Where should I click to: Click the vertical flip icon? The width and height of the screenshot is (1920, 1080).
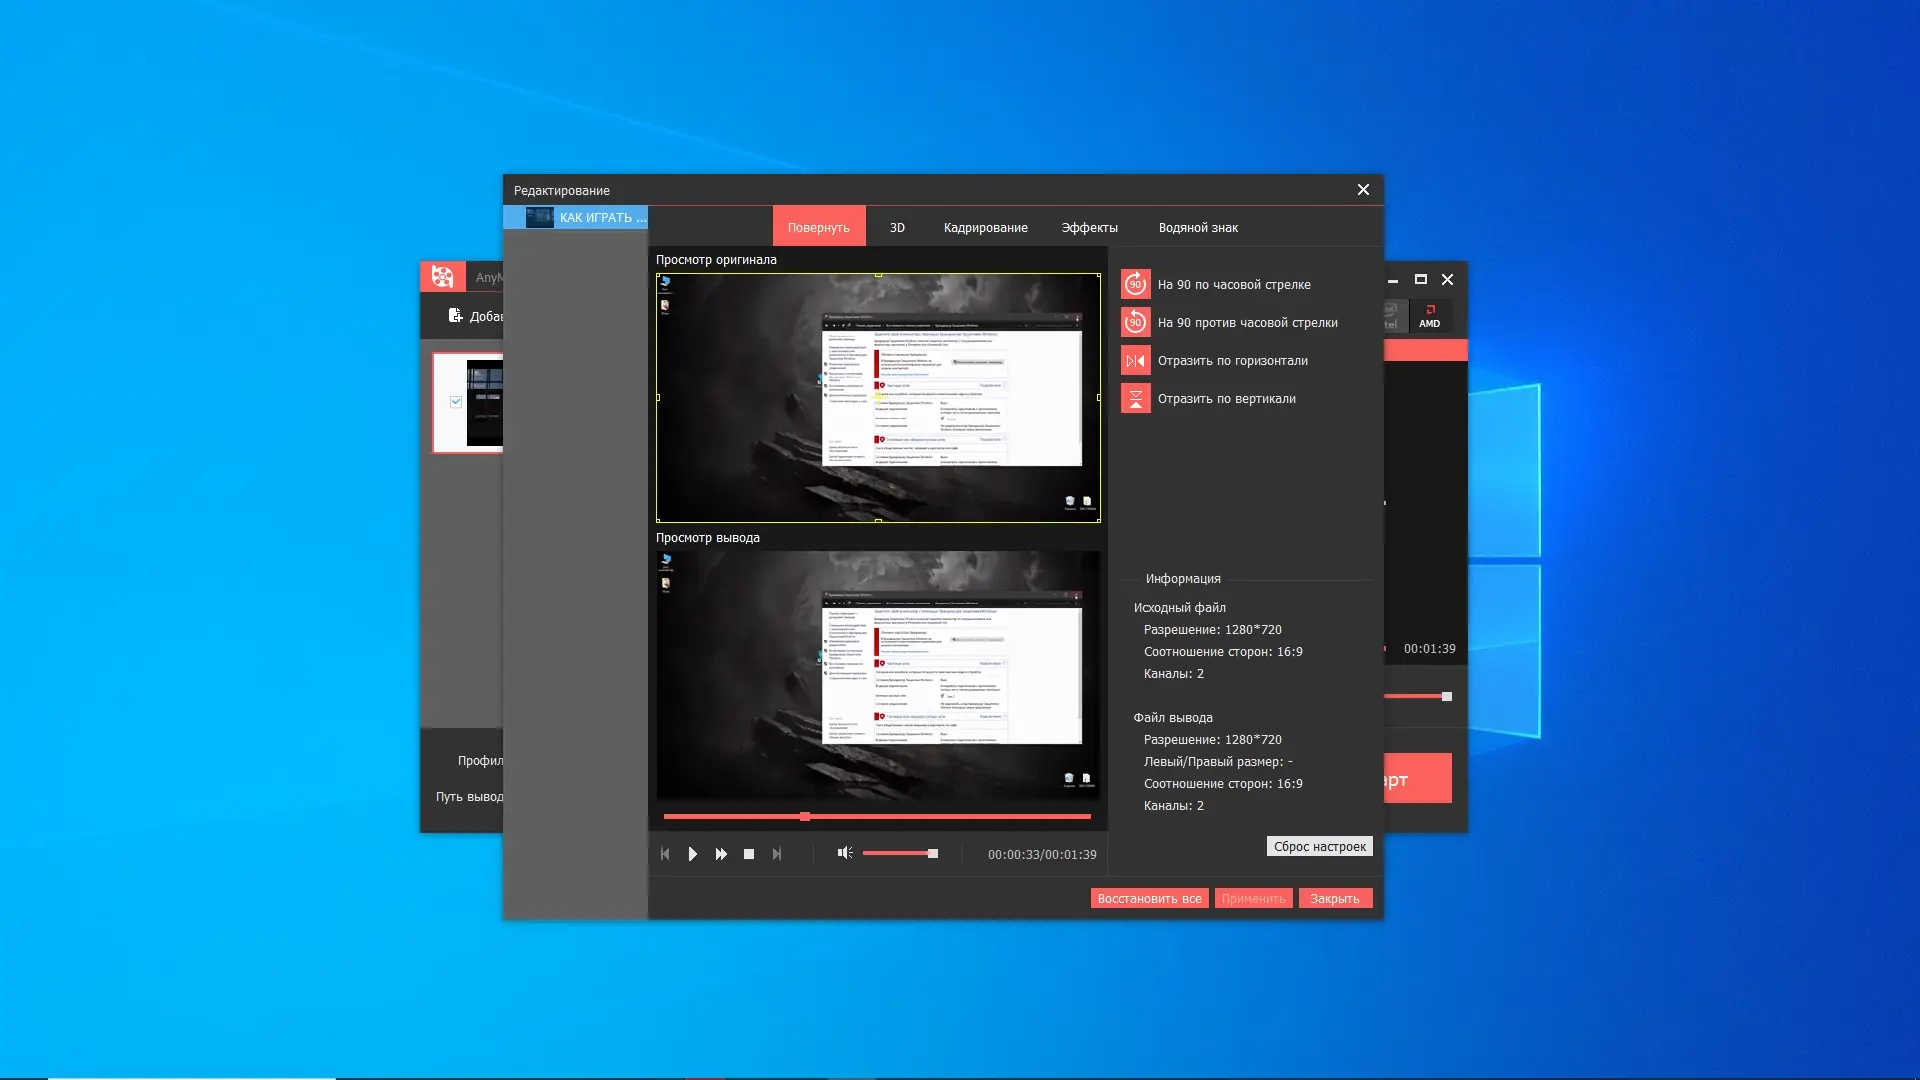(x=1135, y=398)
